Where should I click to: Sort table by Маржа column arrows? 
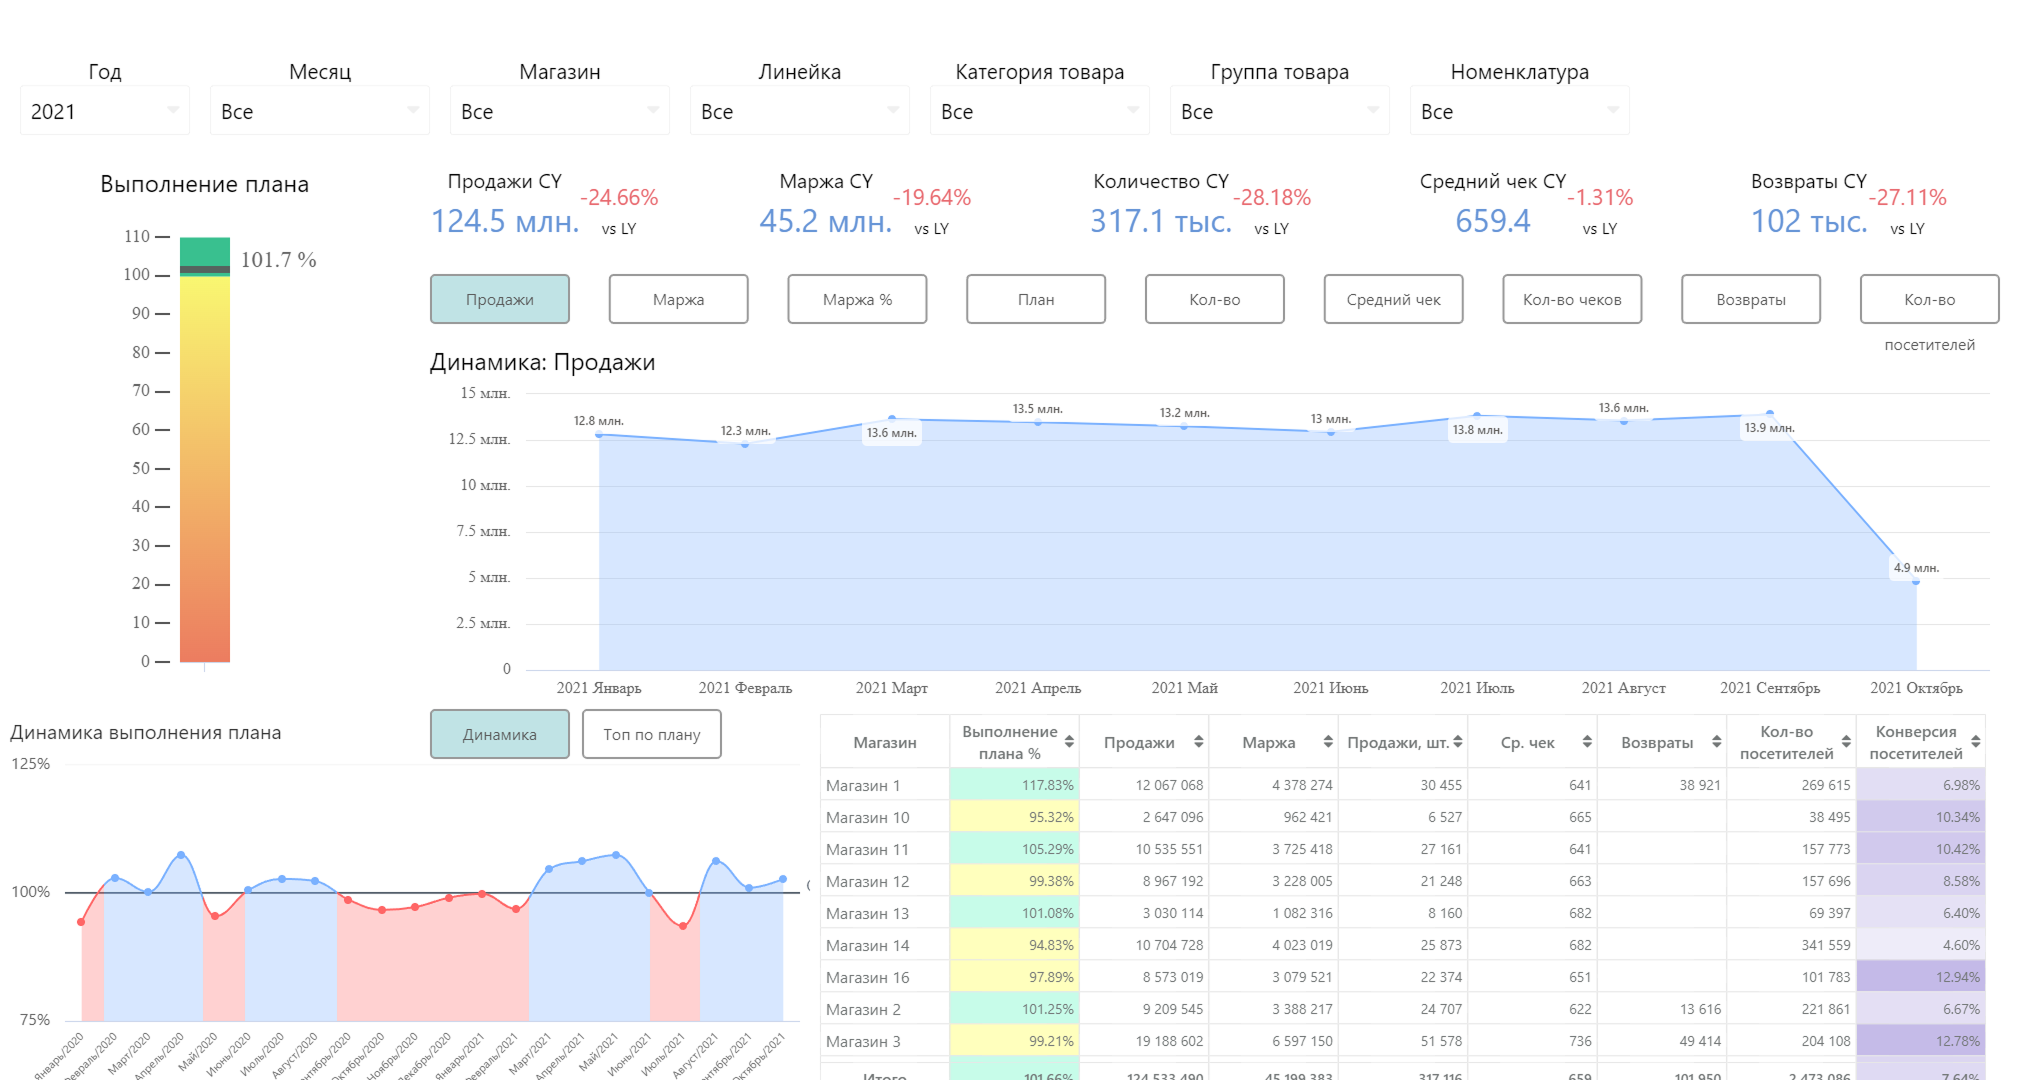point(1328,742)
